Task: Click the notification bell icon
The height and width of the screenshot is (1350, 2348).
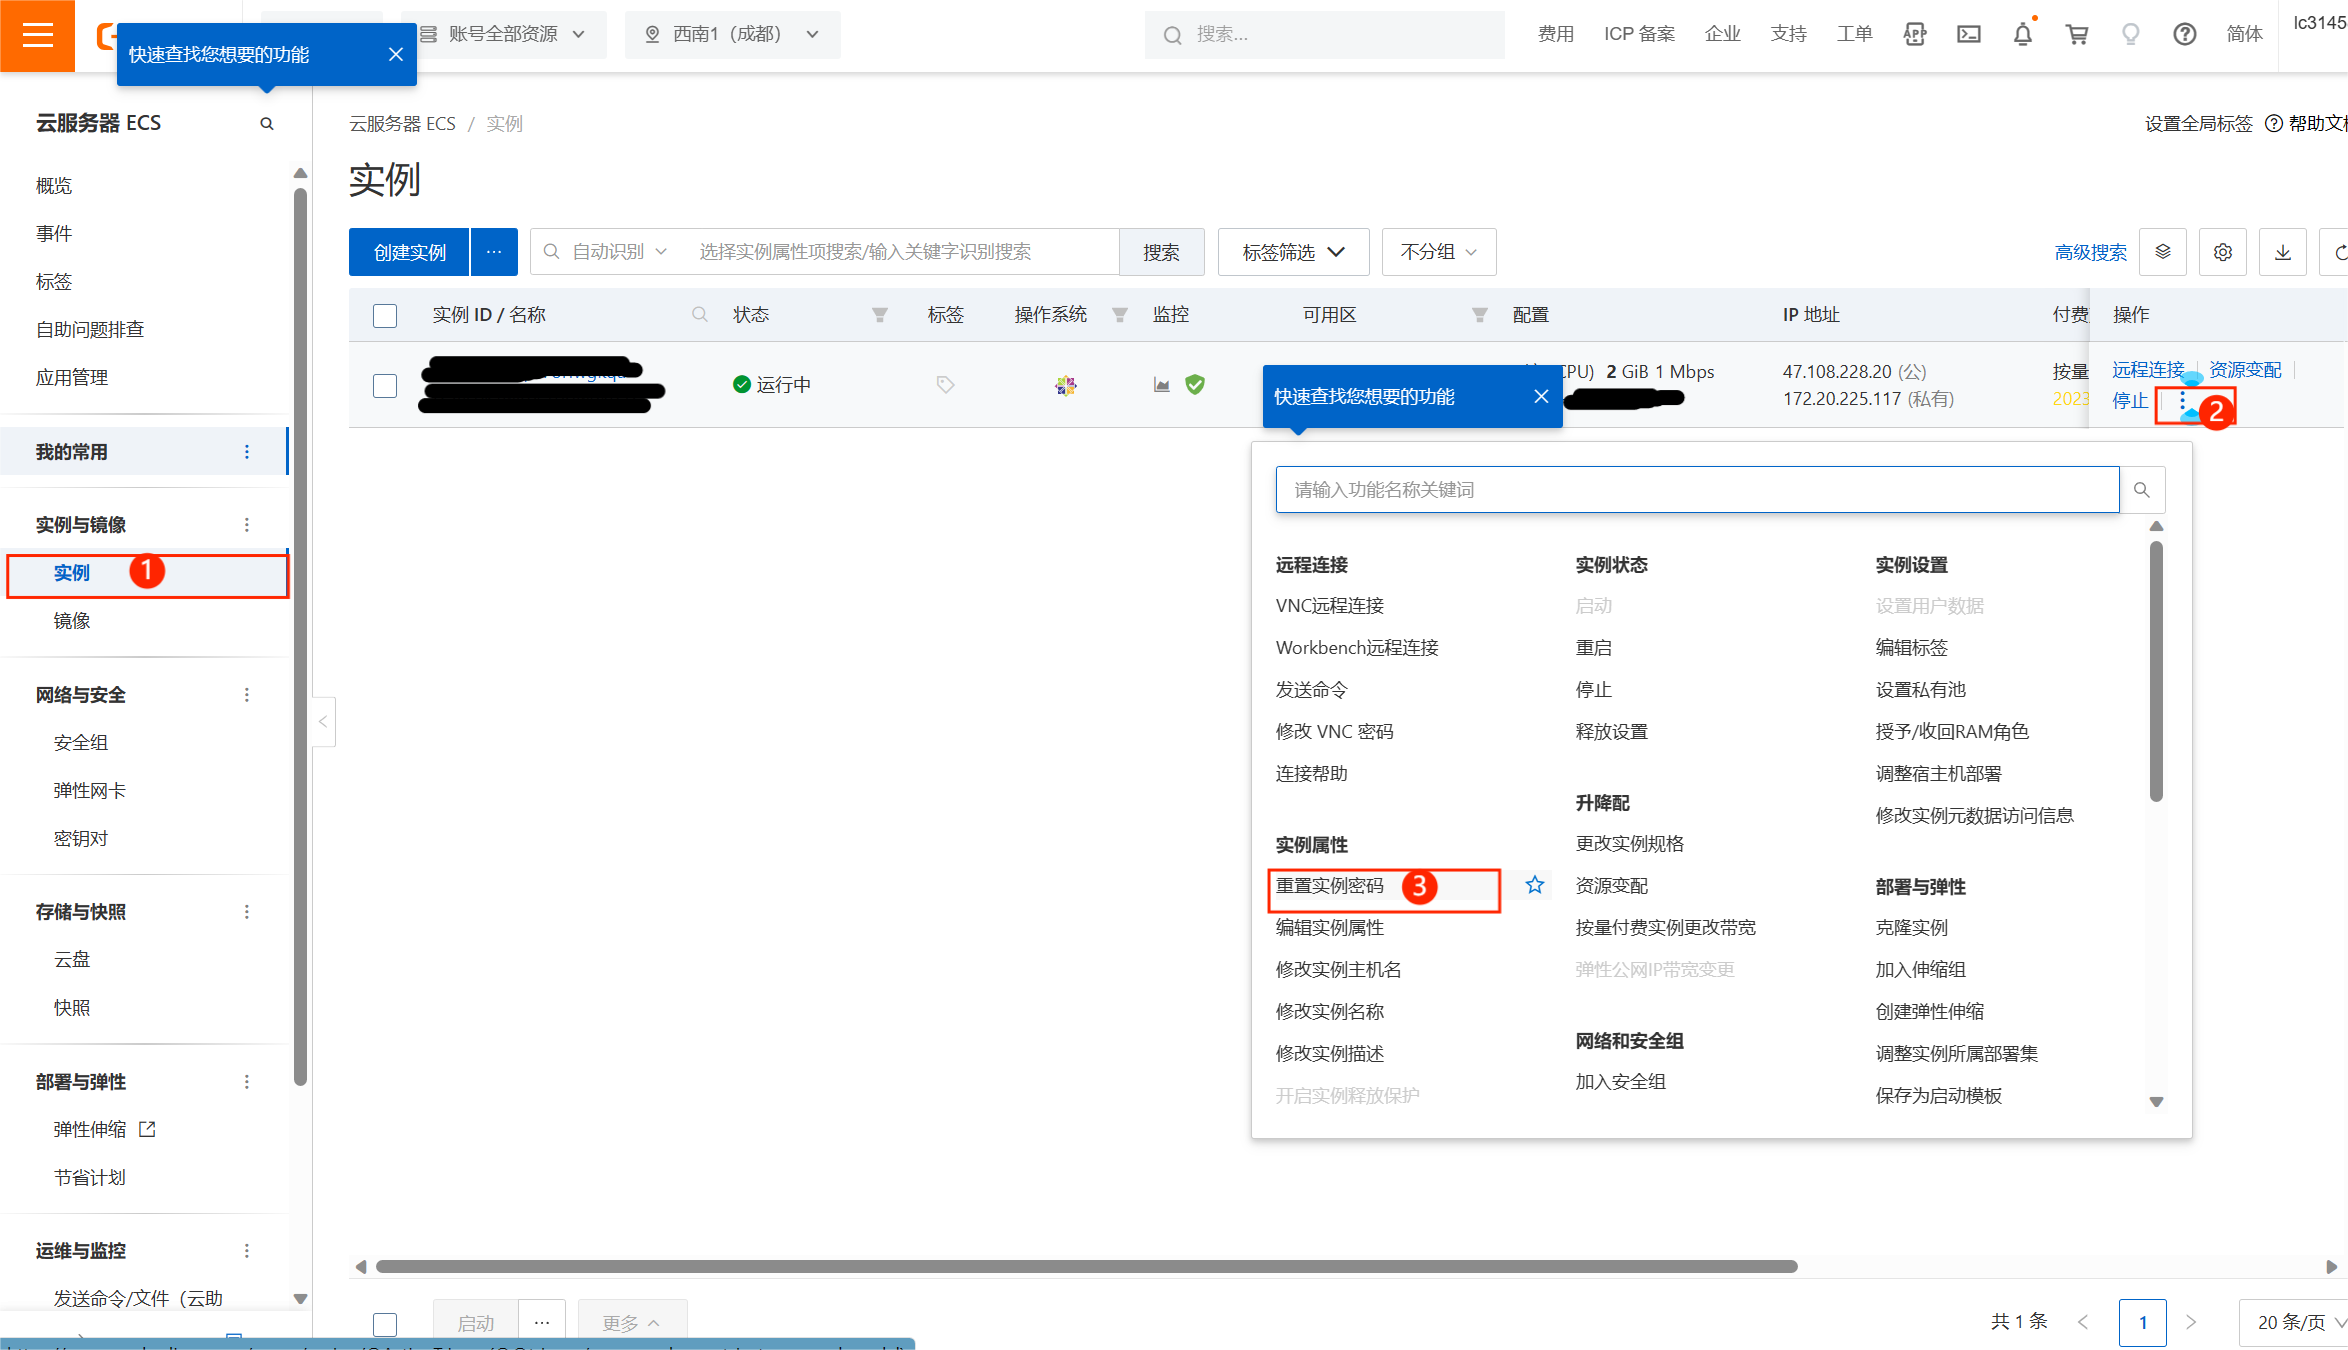Action: (x=2022, y=34)
